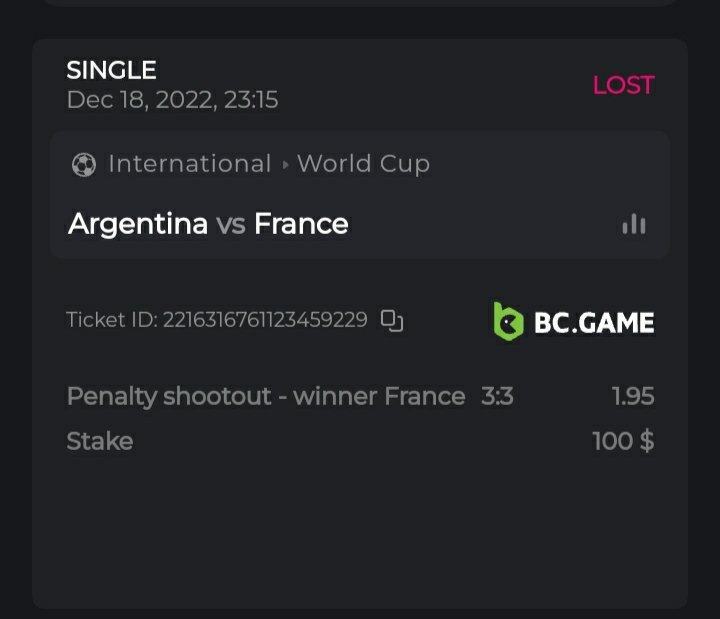This screenshot has height=619, width=720.
Task: Open the International category link
Action: 189,164
